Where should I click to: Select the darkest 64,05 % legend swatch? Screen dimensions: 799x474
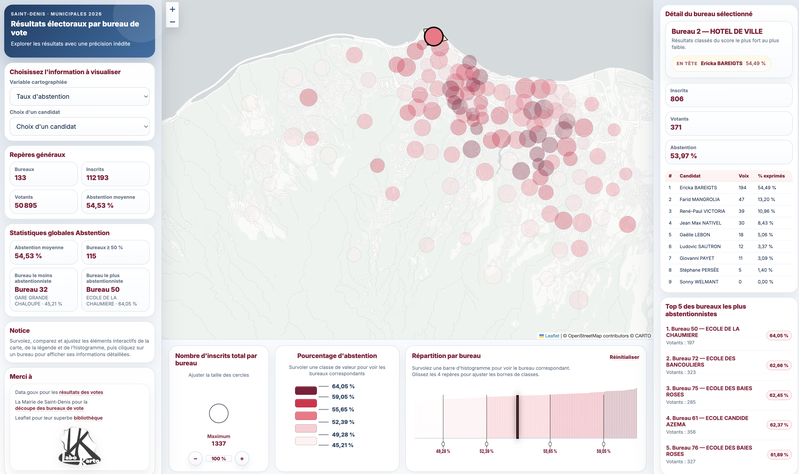point(306,386)
